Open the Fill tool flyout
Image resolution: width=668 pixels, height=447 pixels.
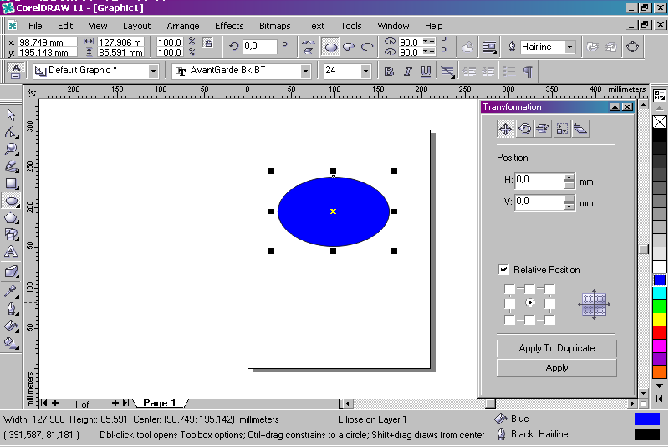(x=11, y=326)
